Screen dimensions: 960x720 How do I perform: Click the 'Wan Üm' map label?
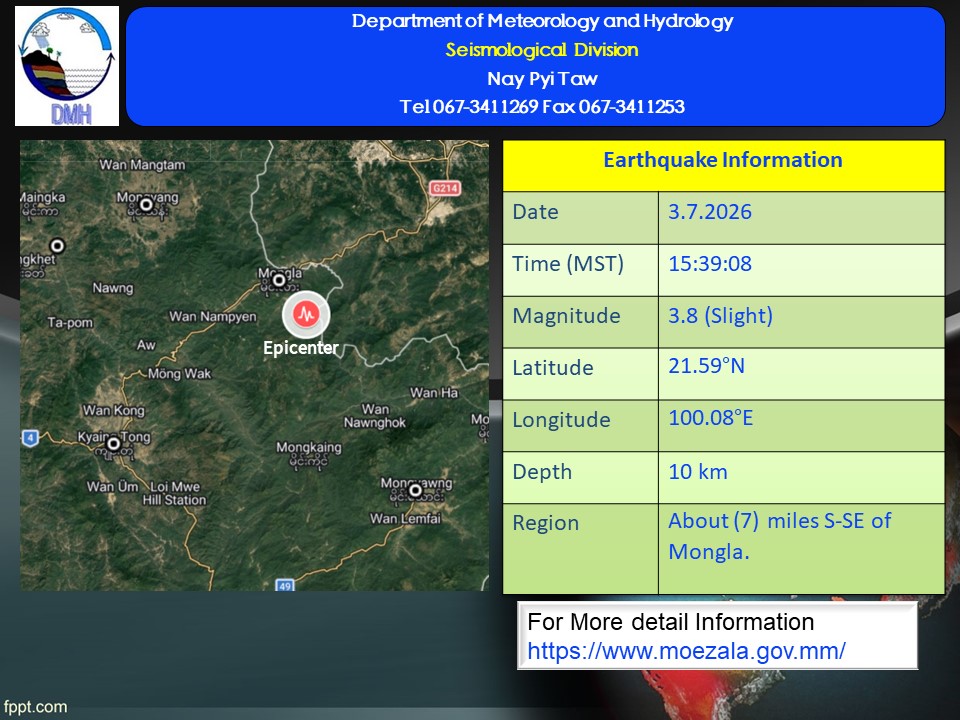coord(113,487)
